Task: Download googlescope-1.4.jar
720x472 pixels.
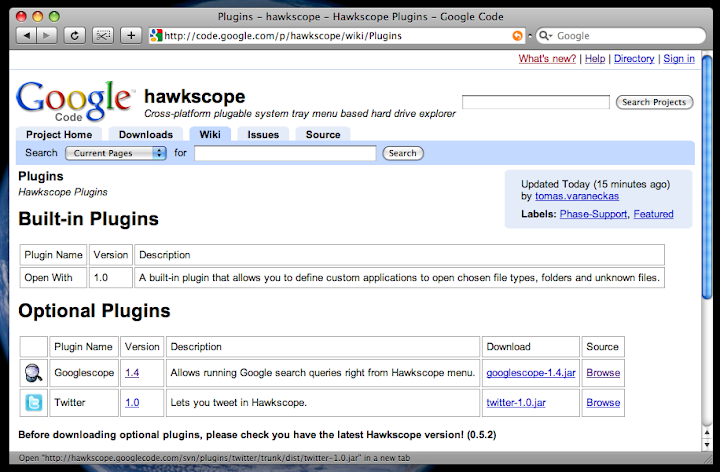Action: [531, 373]
